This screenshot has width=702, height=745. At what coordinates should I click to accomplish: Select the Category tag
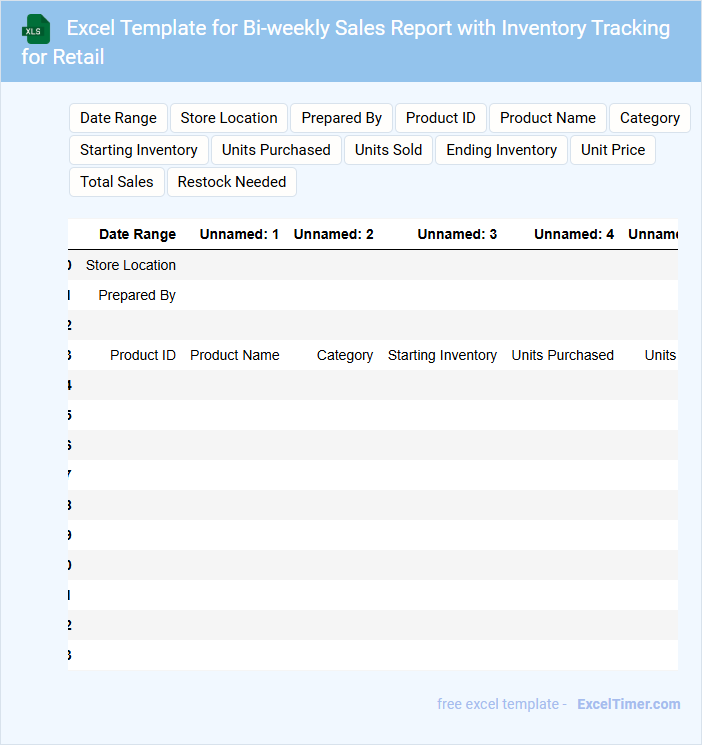(649, 118)
